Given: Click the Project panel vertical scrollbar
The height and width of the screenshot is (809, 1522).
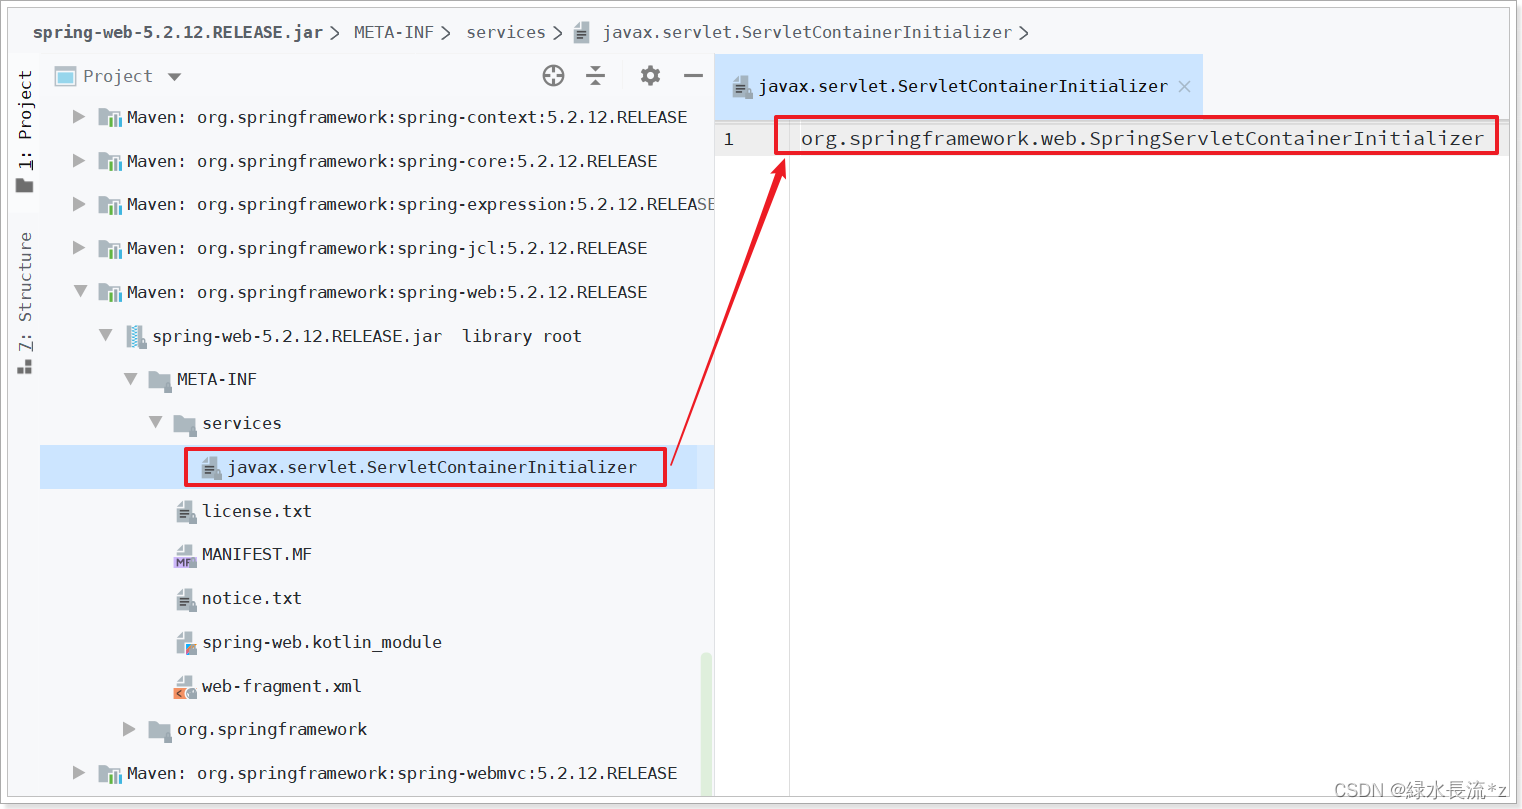Looking at the screenshot, I should click(706, 724).
